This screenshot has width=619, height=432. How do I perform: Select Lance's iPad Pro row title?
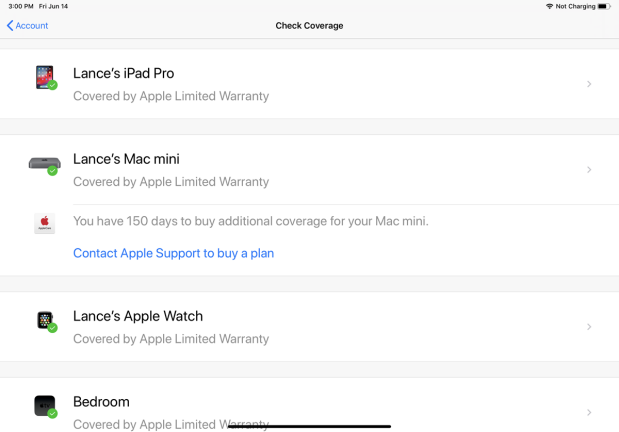coord(124,73)
